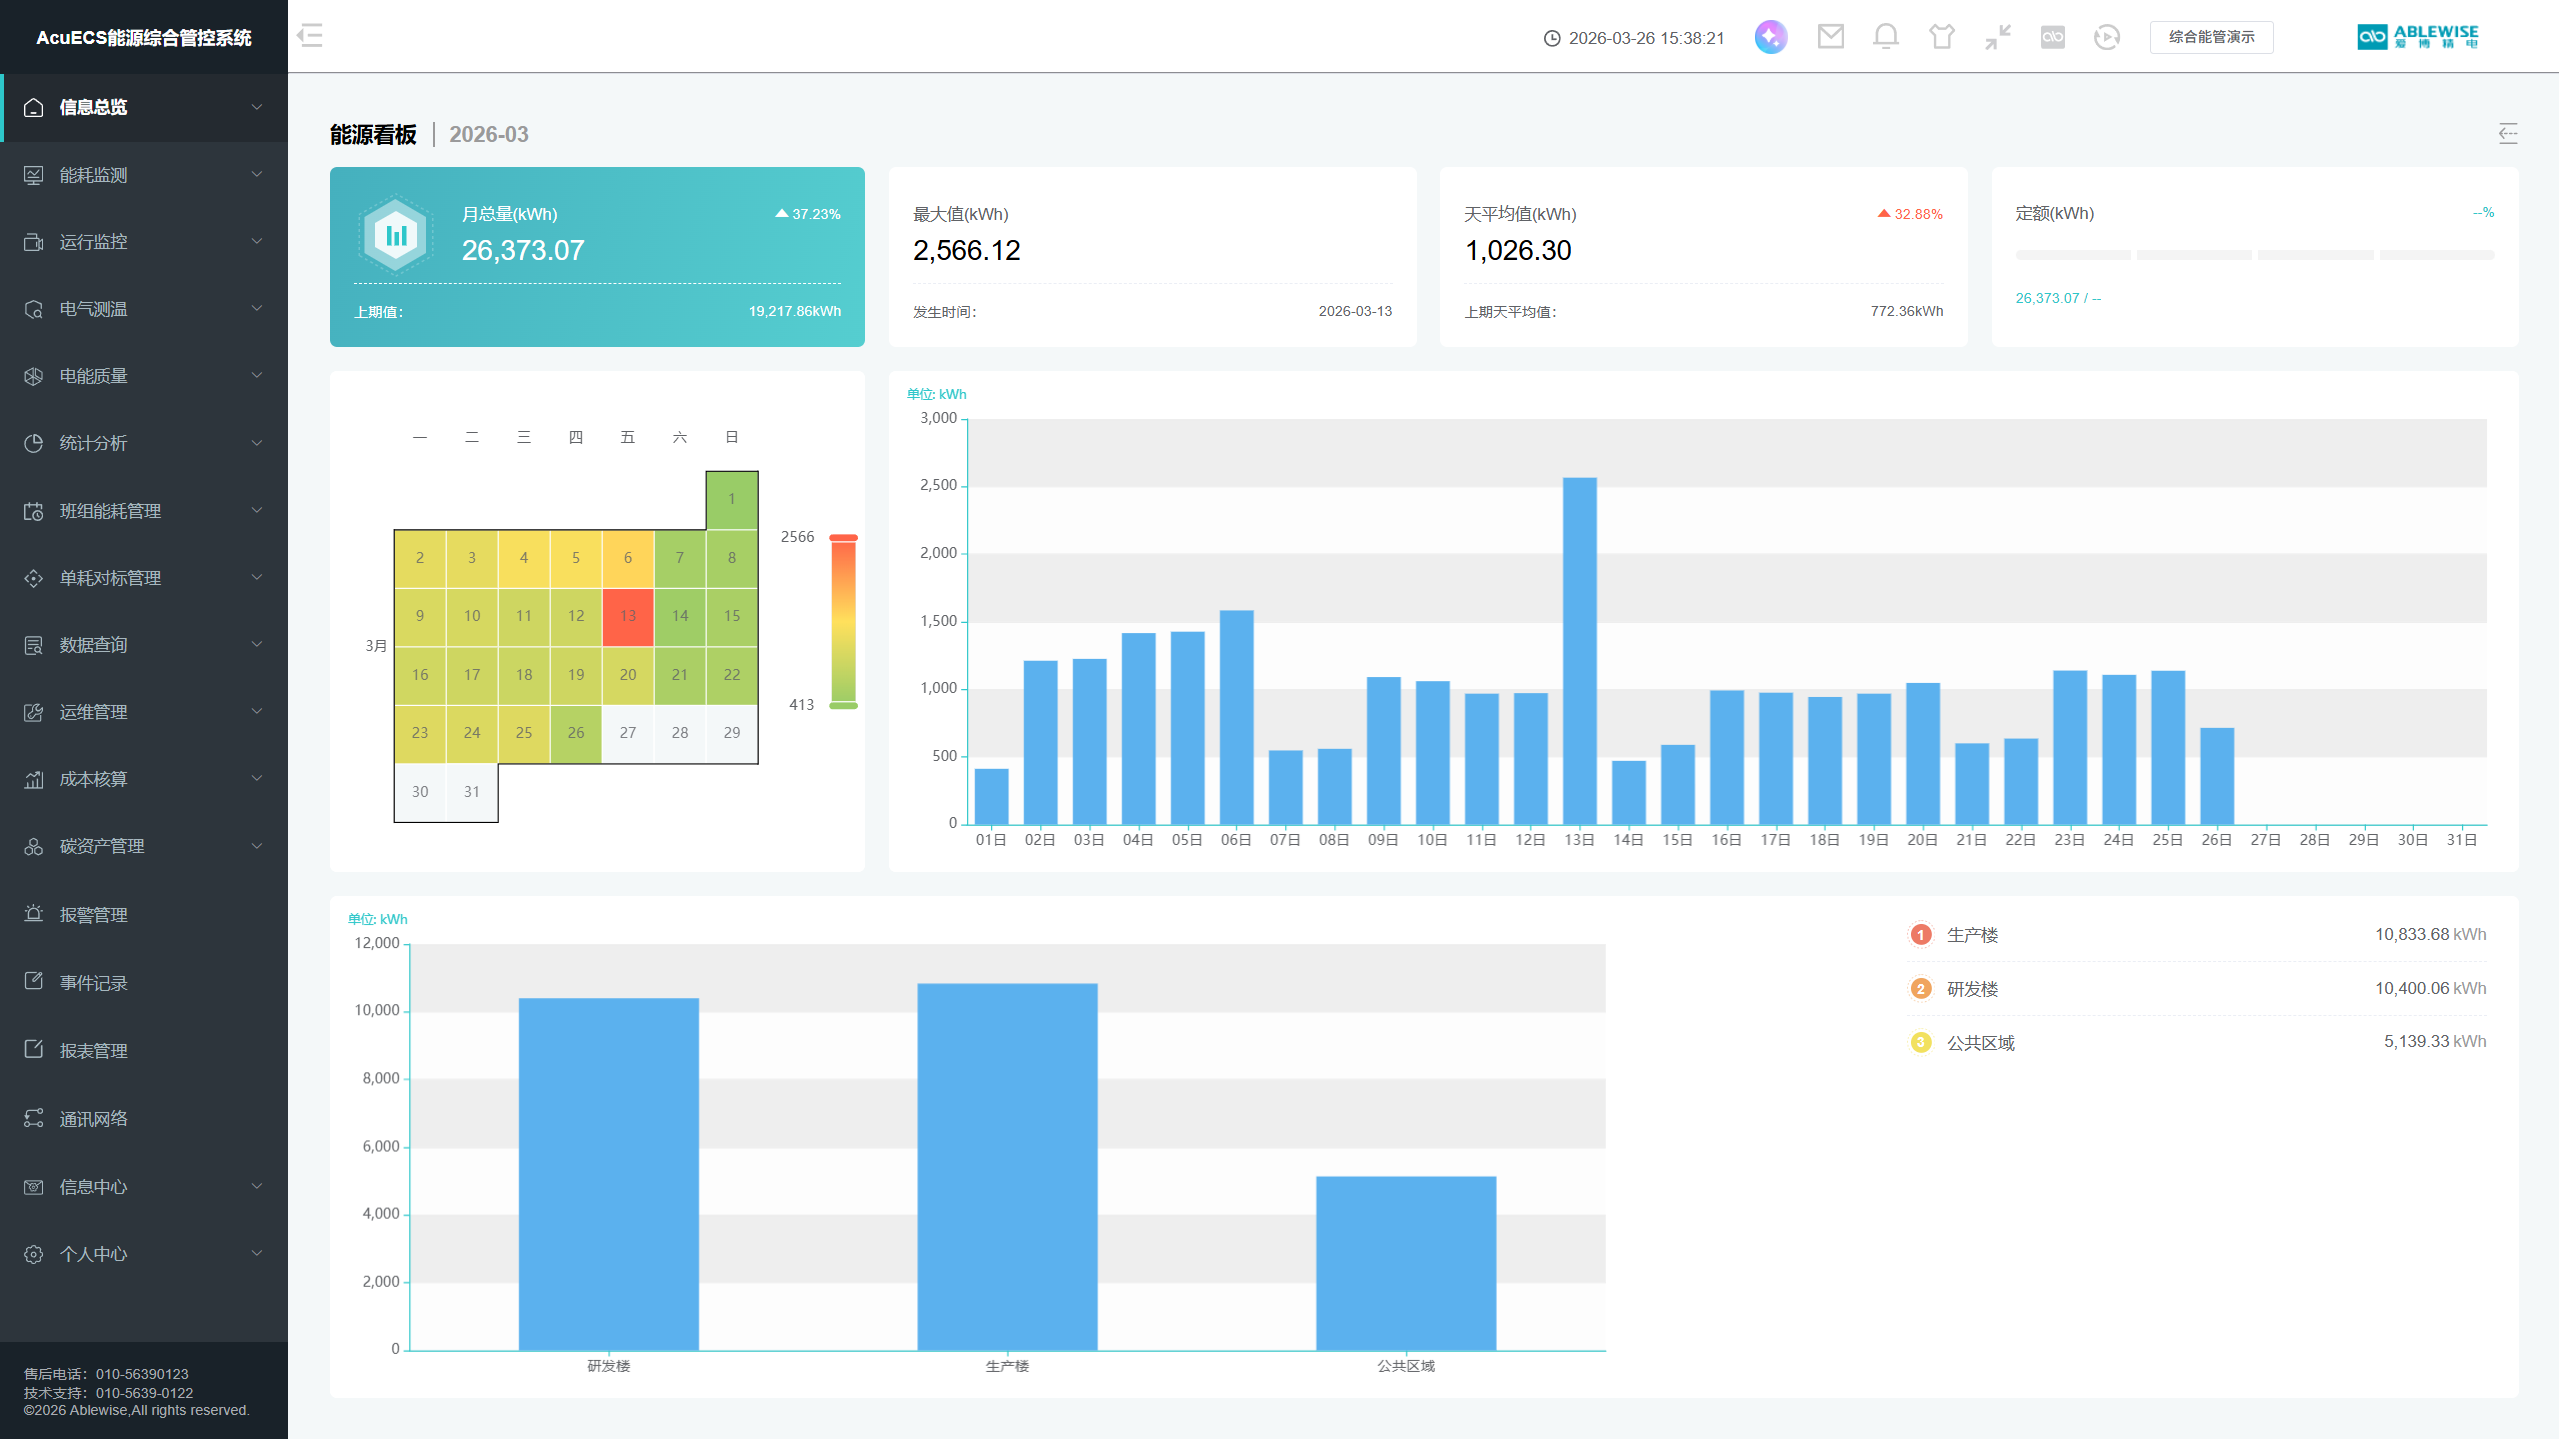Expand the 碳资产管理 menu chevron
This screenshot has width=2559, height=1439.
256,846
